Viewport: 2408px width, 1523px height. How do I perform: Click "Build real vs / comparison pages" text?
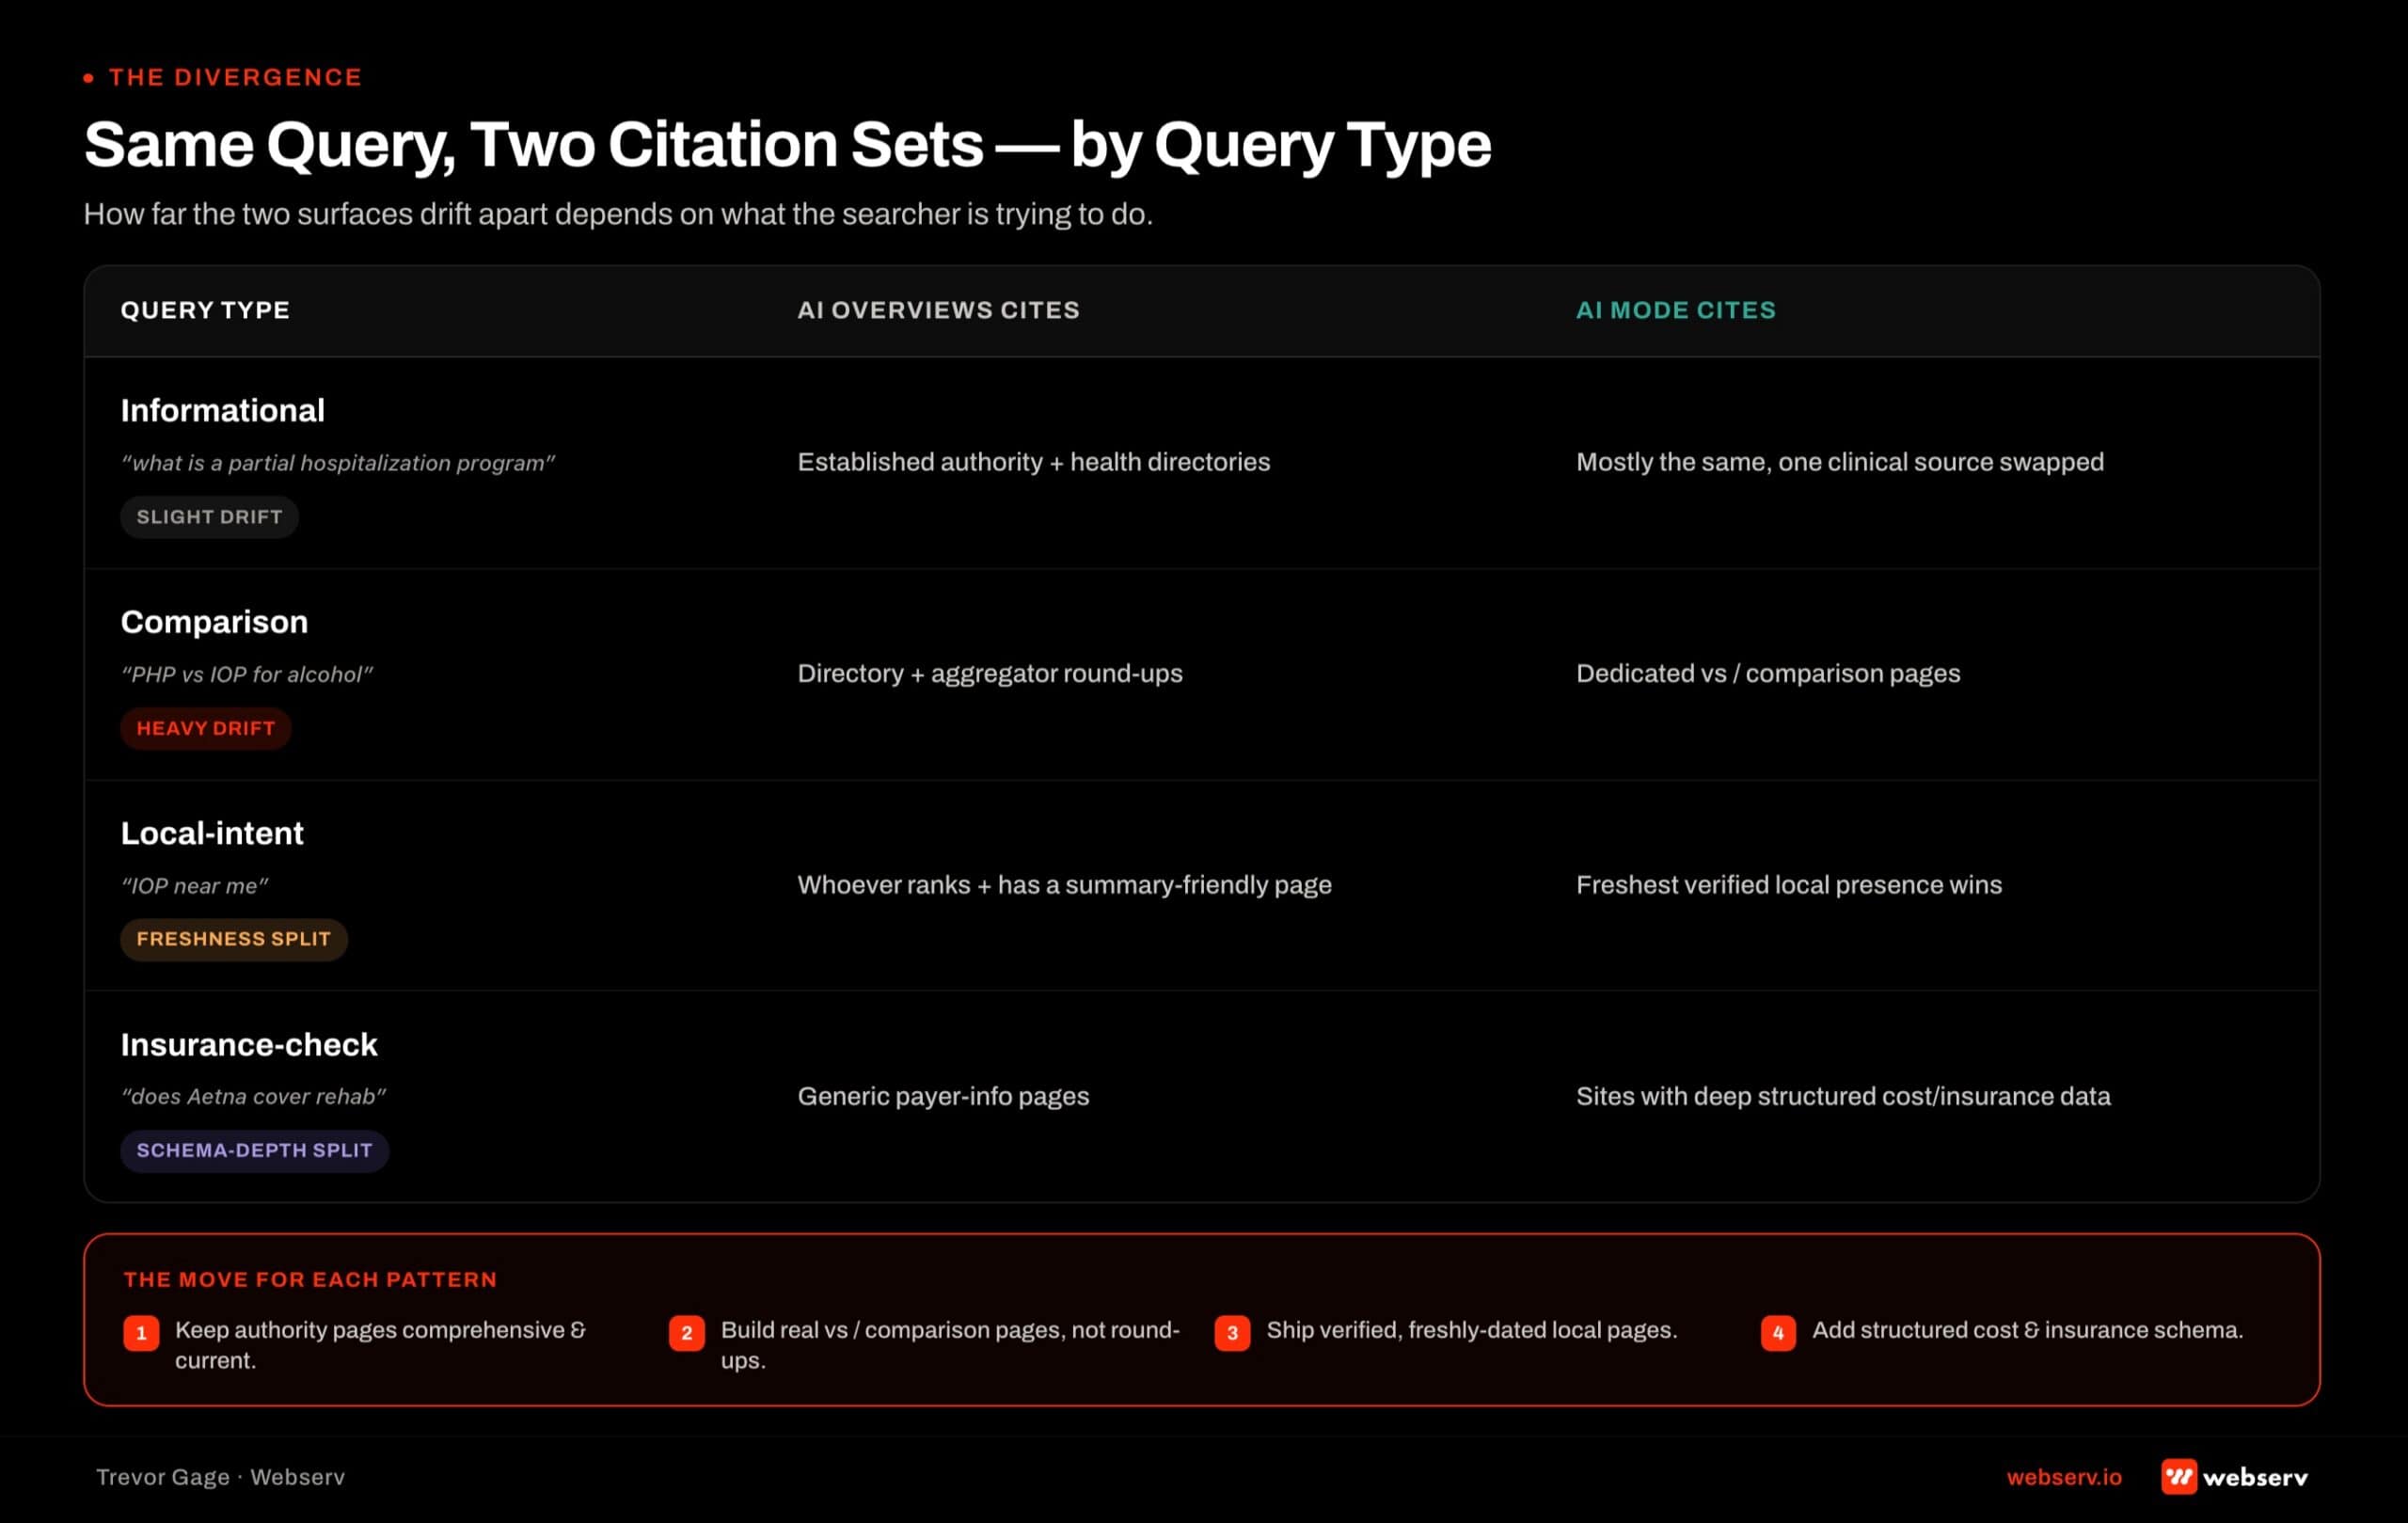[893, 1330]
